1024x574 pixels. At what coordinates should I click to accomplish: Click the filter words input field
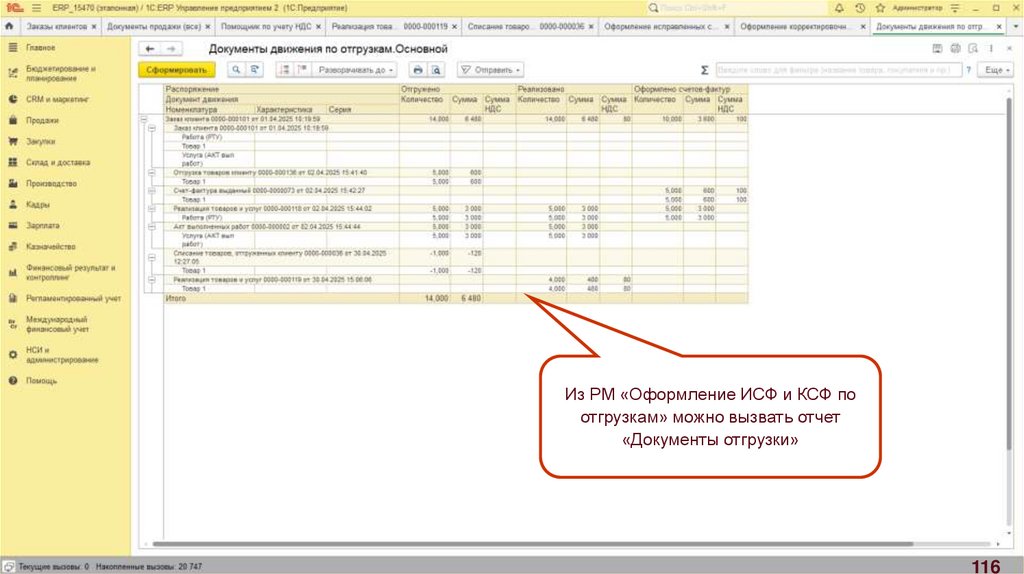838,70
